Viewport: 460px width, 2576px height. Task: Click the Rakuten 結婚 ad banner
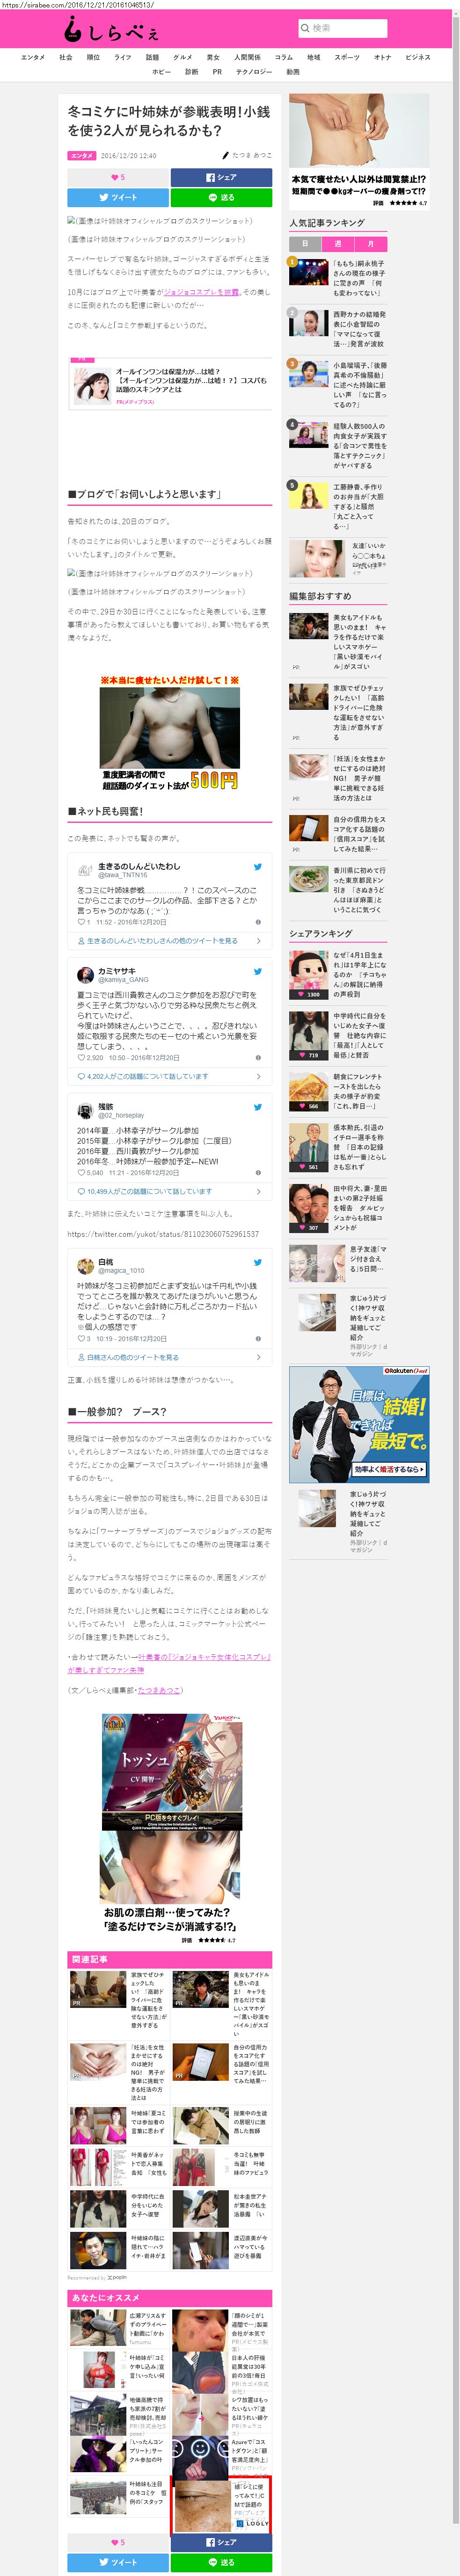pos(359,1424)
